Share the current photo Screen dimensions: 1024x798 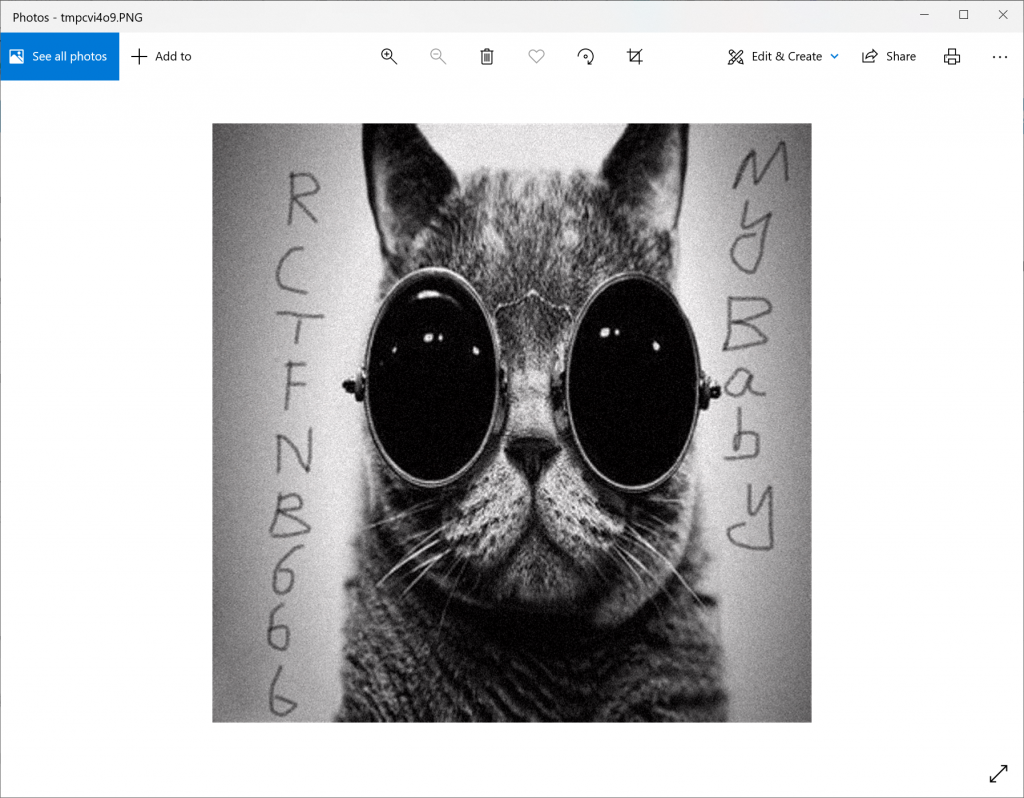click(x=889, y=57)
